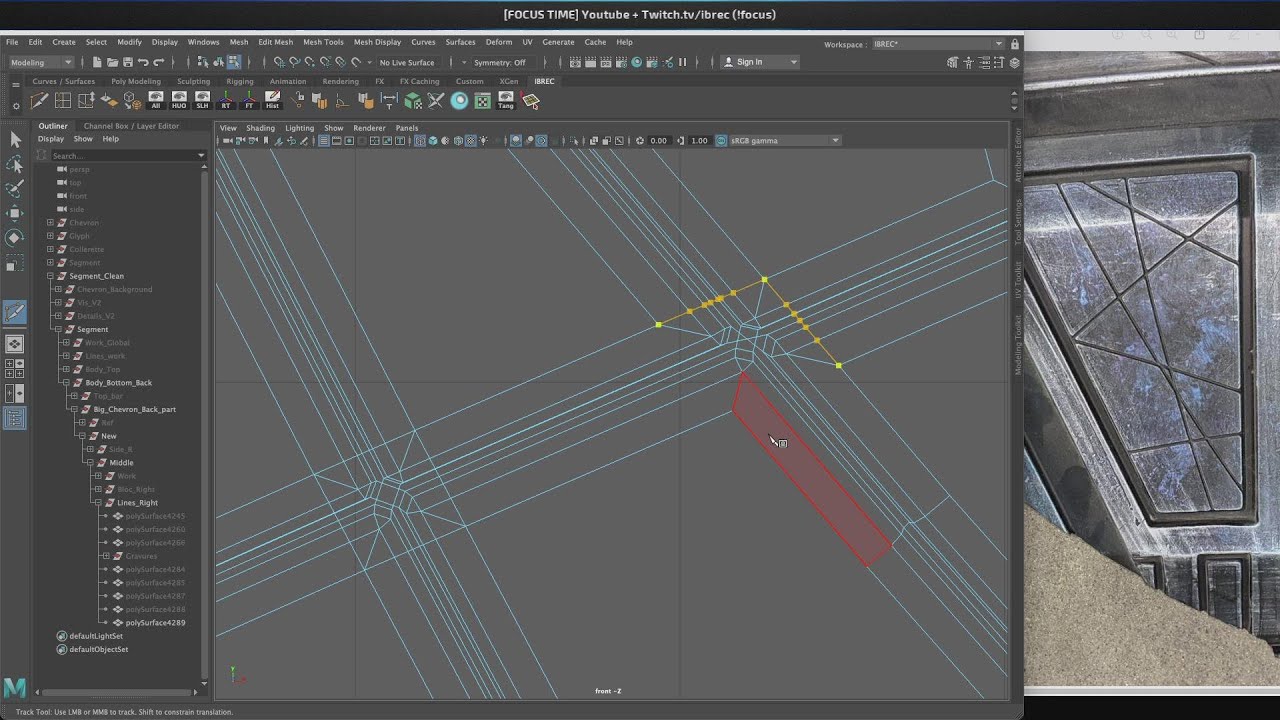The height and width of the screenshot is (720, 1280).
Task: Open the Symmetry: Off dropdown
Action: point(505,62)
